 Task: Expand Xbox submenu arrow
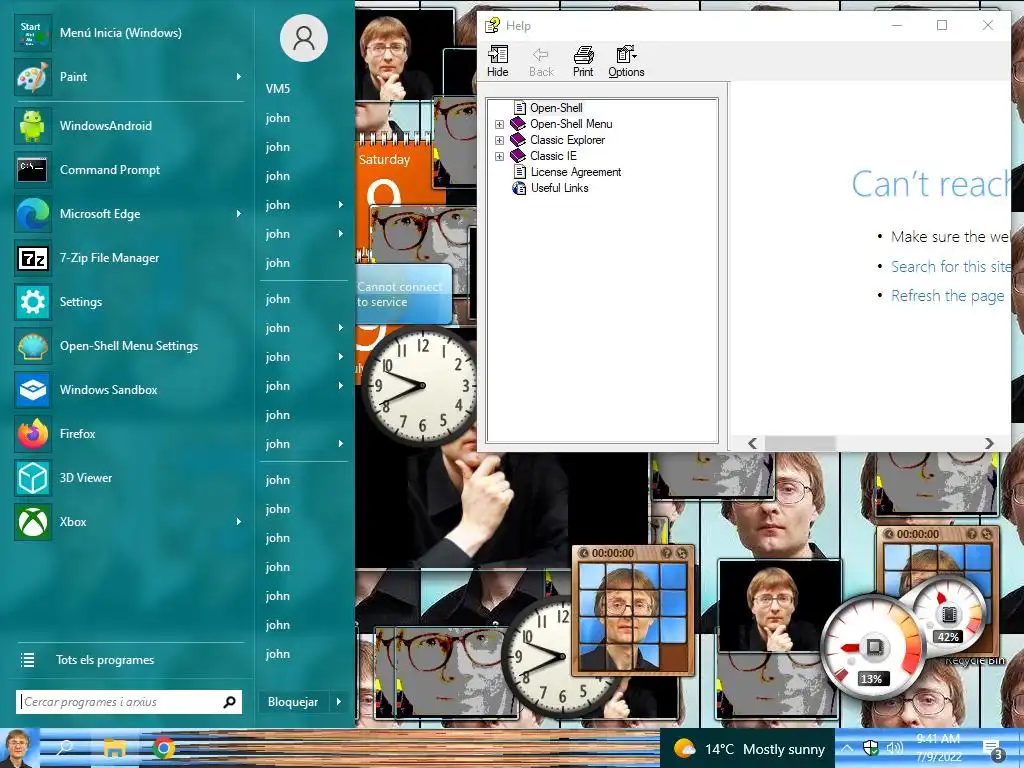(239, 522)
